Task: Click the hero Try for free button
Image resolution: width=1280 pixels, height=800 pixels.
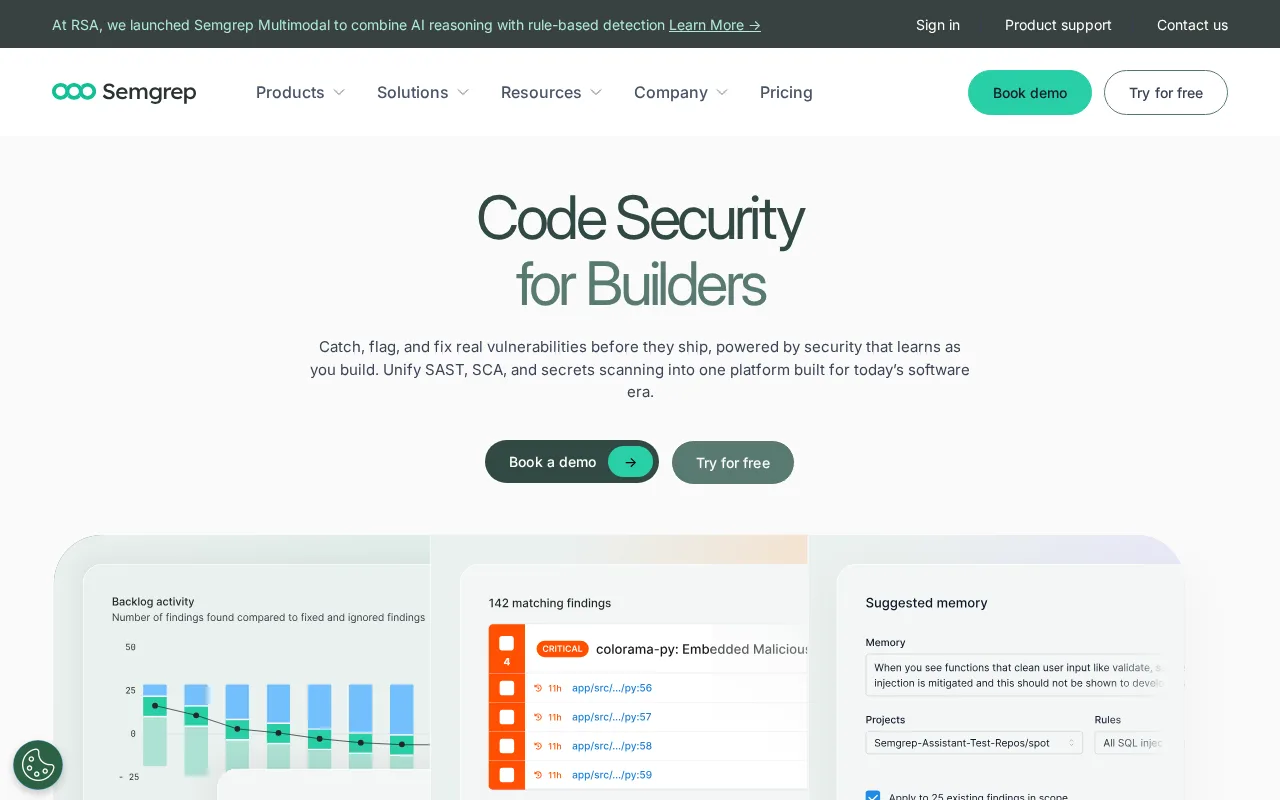Action: (x=733, y=462)
